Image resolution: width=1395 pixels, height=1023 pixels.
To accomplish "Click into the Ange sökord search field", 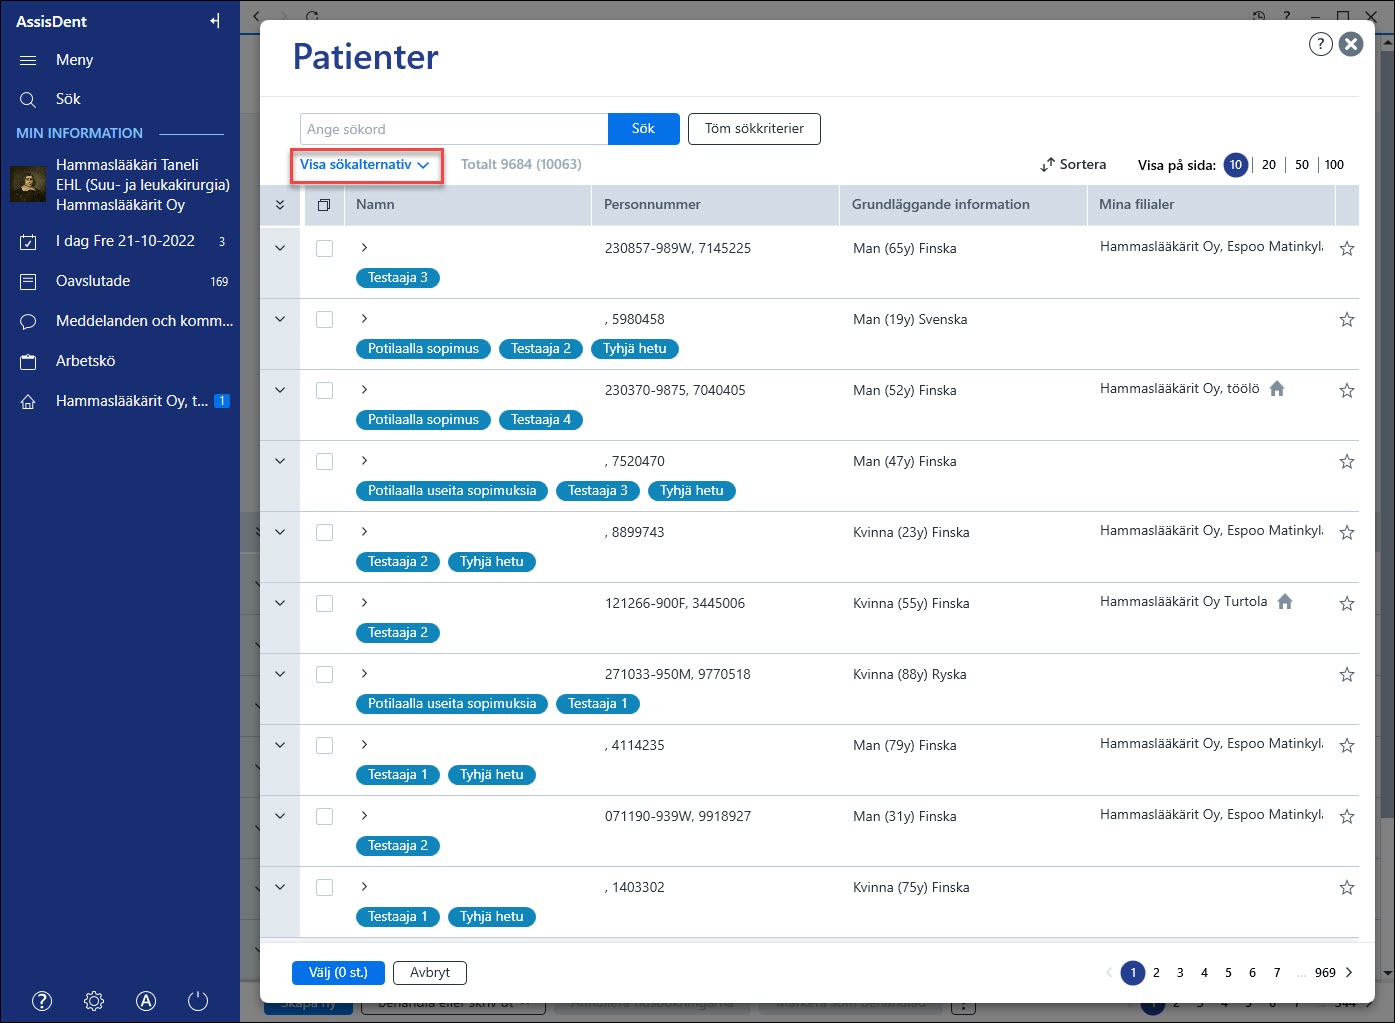I will tap(454, 129).
